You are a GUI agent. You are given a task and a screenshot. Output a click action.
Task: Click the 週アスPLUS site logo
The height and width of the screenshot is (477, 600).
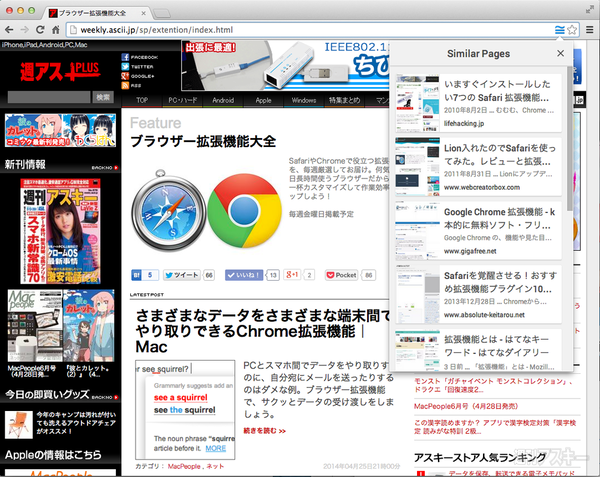tap(60, 72)
